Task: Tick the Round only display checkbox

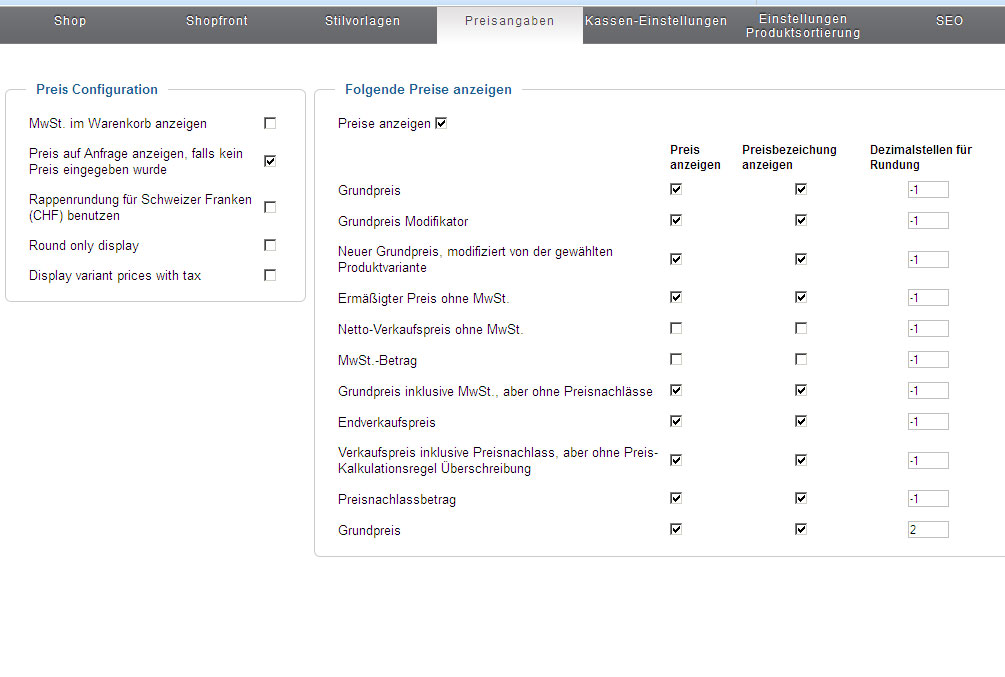Action: (270, 245)
